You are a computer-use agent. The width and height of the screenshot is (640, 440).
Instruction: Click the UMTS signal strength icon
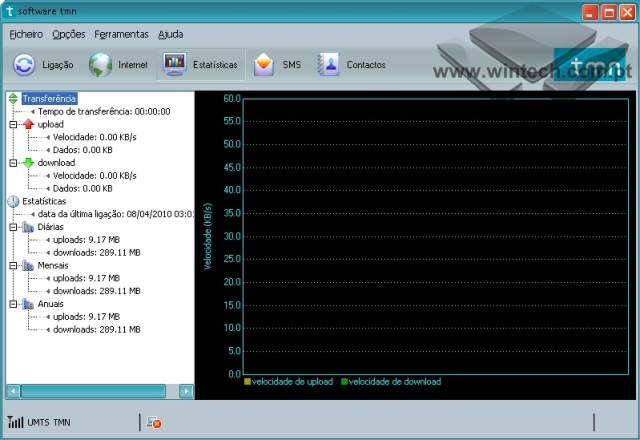[x=15, y=422]
